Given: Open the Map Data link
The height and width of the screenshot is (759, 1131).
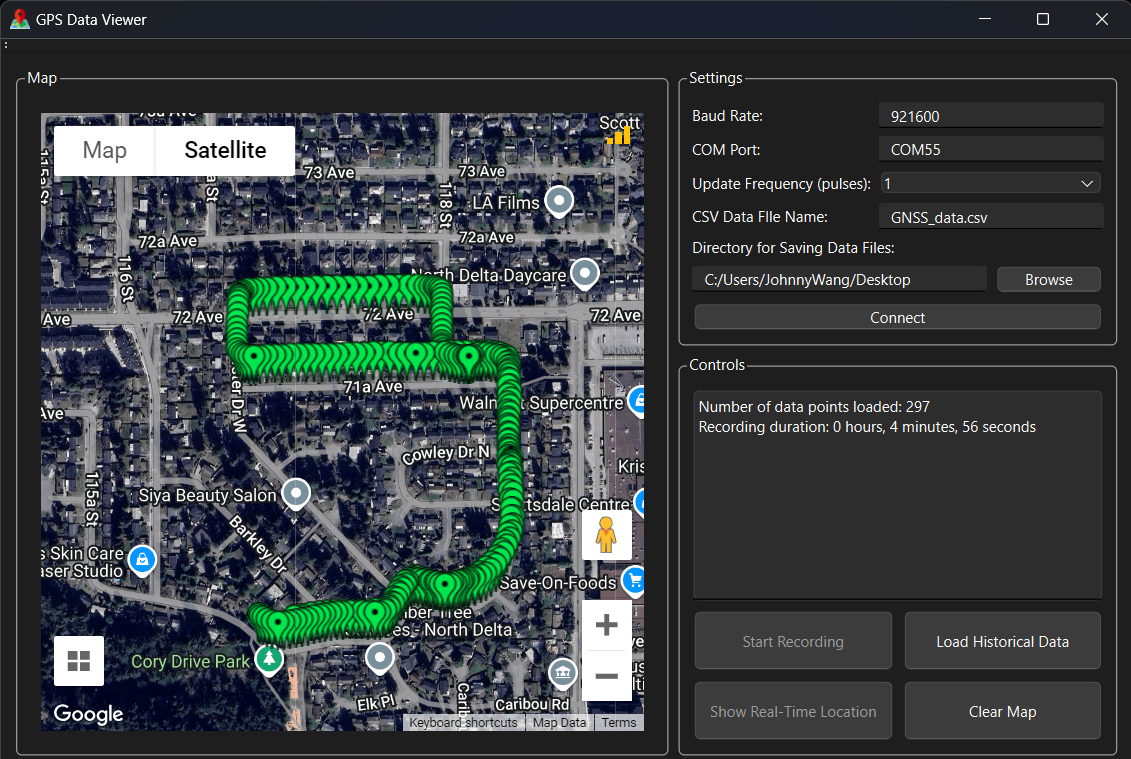Looking at the screenshot, I should pyautogui.click(x=560, y=722).
